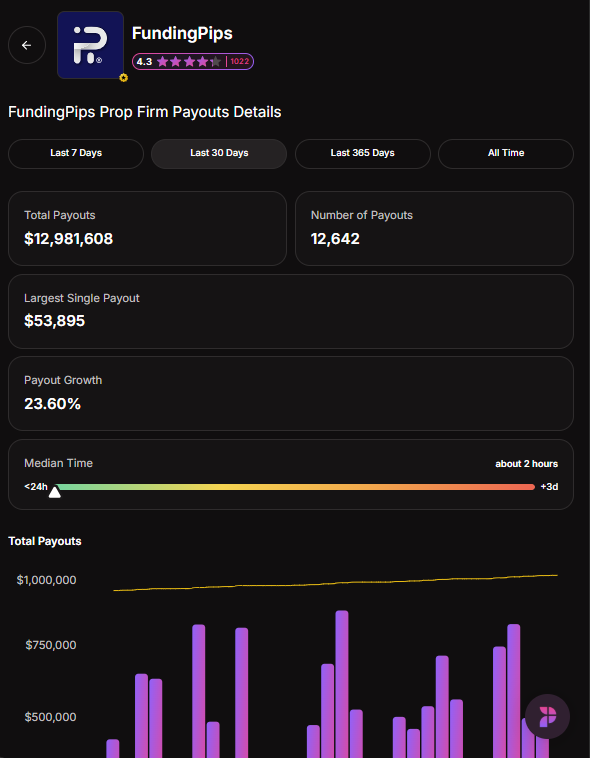
Task: Click the $53,895 largest payout value
Action: click(x=55, y=321)
